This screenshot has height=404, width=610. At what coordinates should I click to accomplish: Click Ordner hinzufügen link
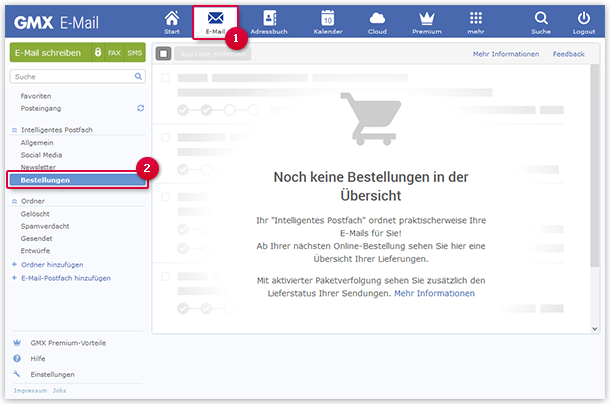tap(52, 265)
